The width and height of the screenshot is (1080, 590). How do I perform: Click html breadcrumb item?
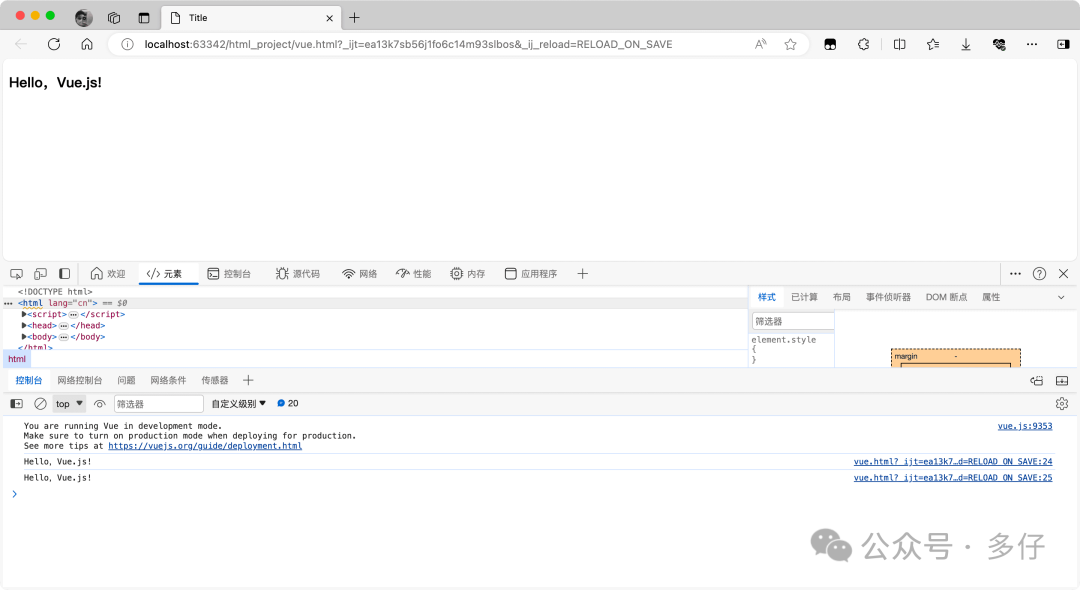[17, 359]
